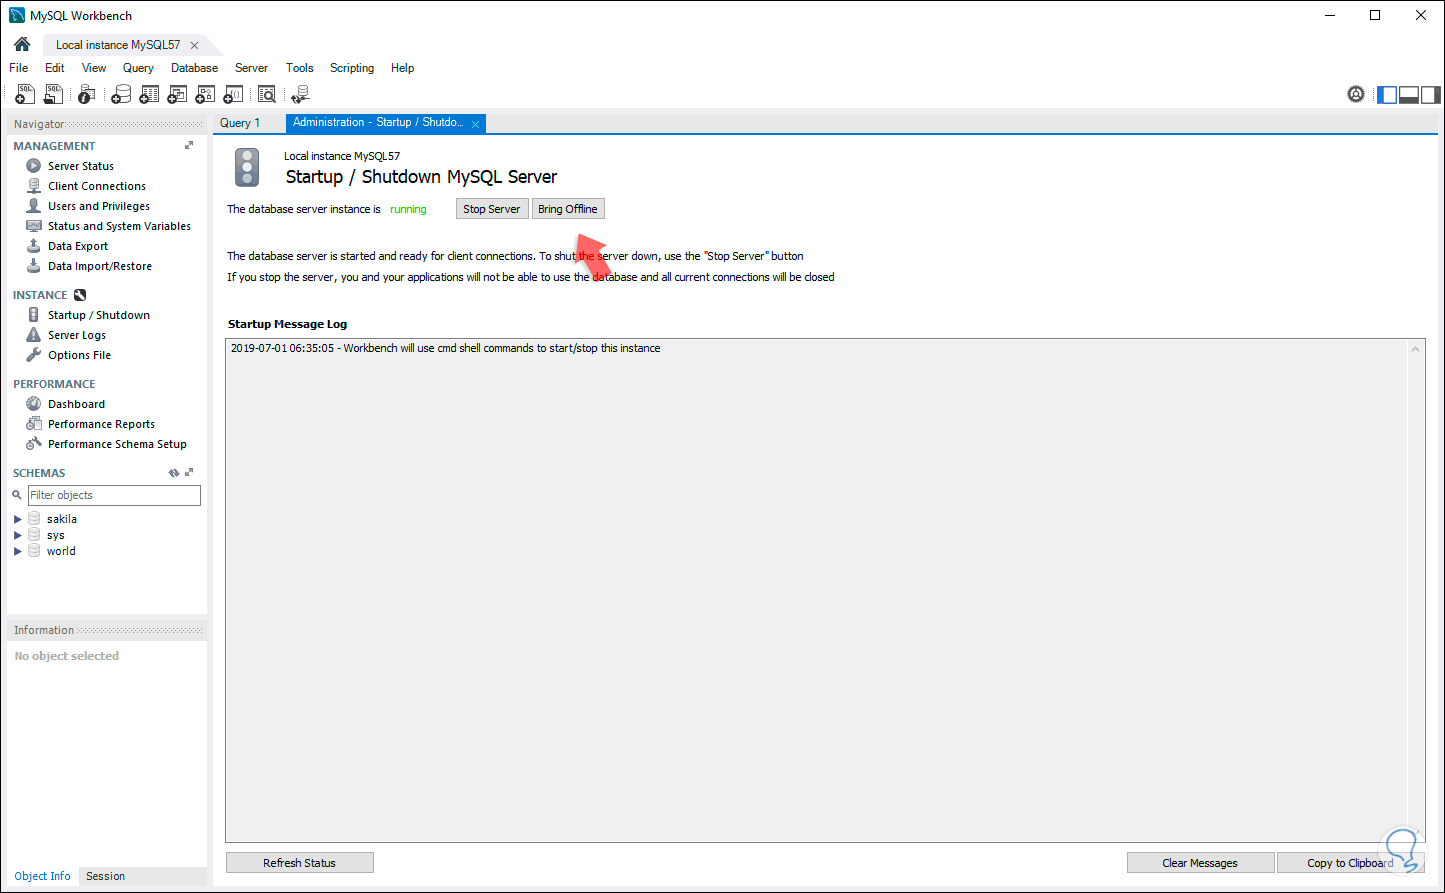This screenshot has width=1445, height=893.
Task: Refresh the schemas list icon
Action: 174,473
